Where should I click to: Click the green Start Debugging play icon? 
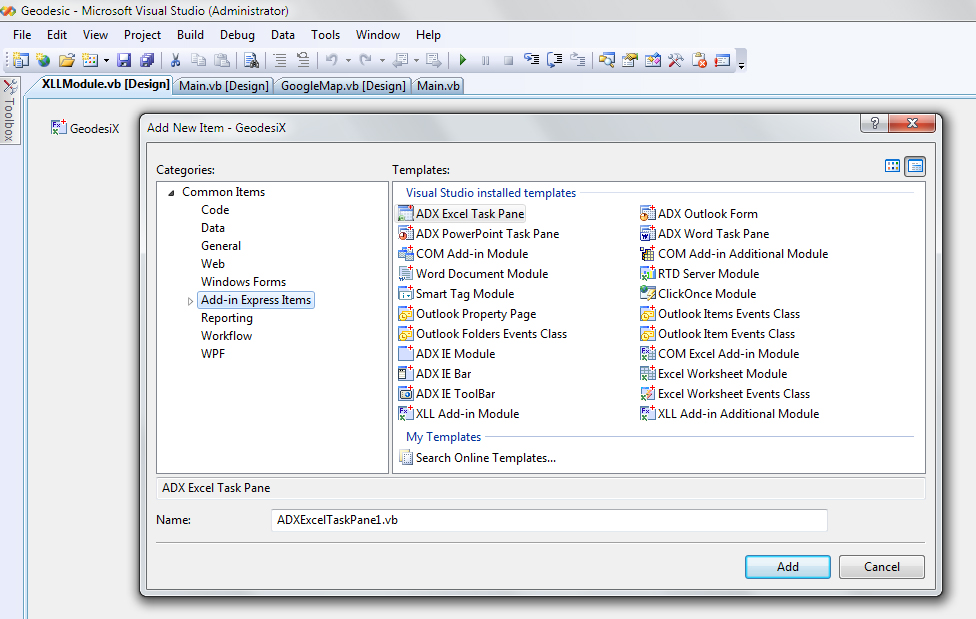tap(462, 60)
